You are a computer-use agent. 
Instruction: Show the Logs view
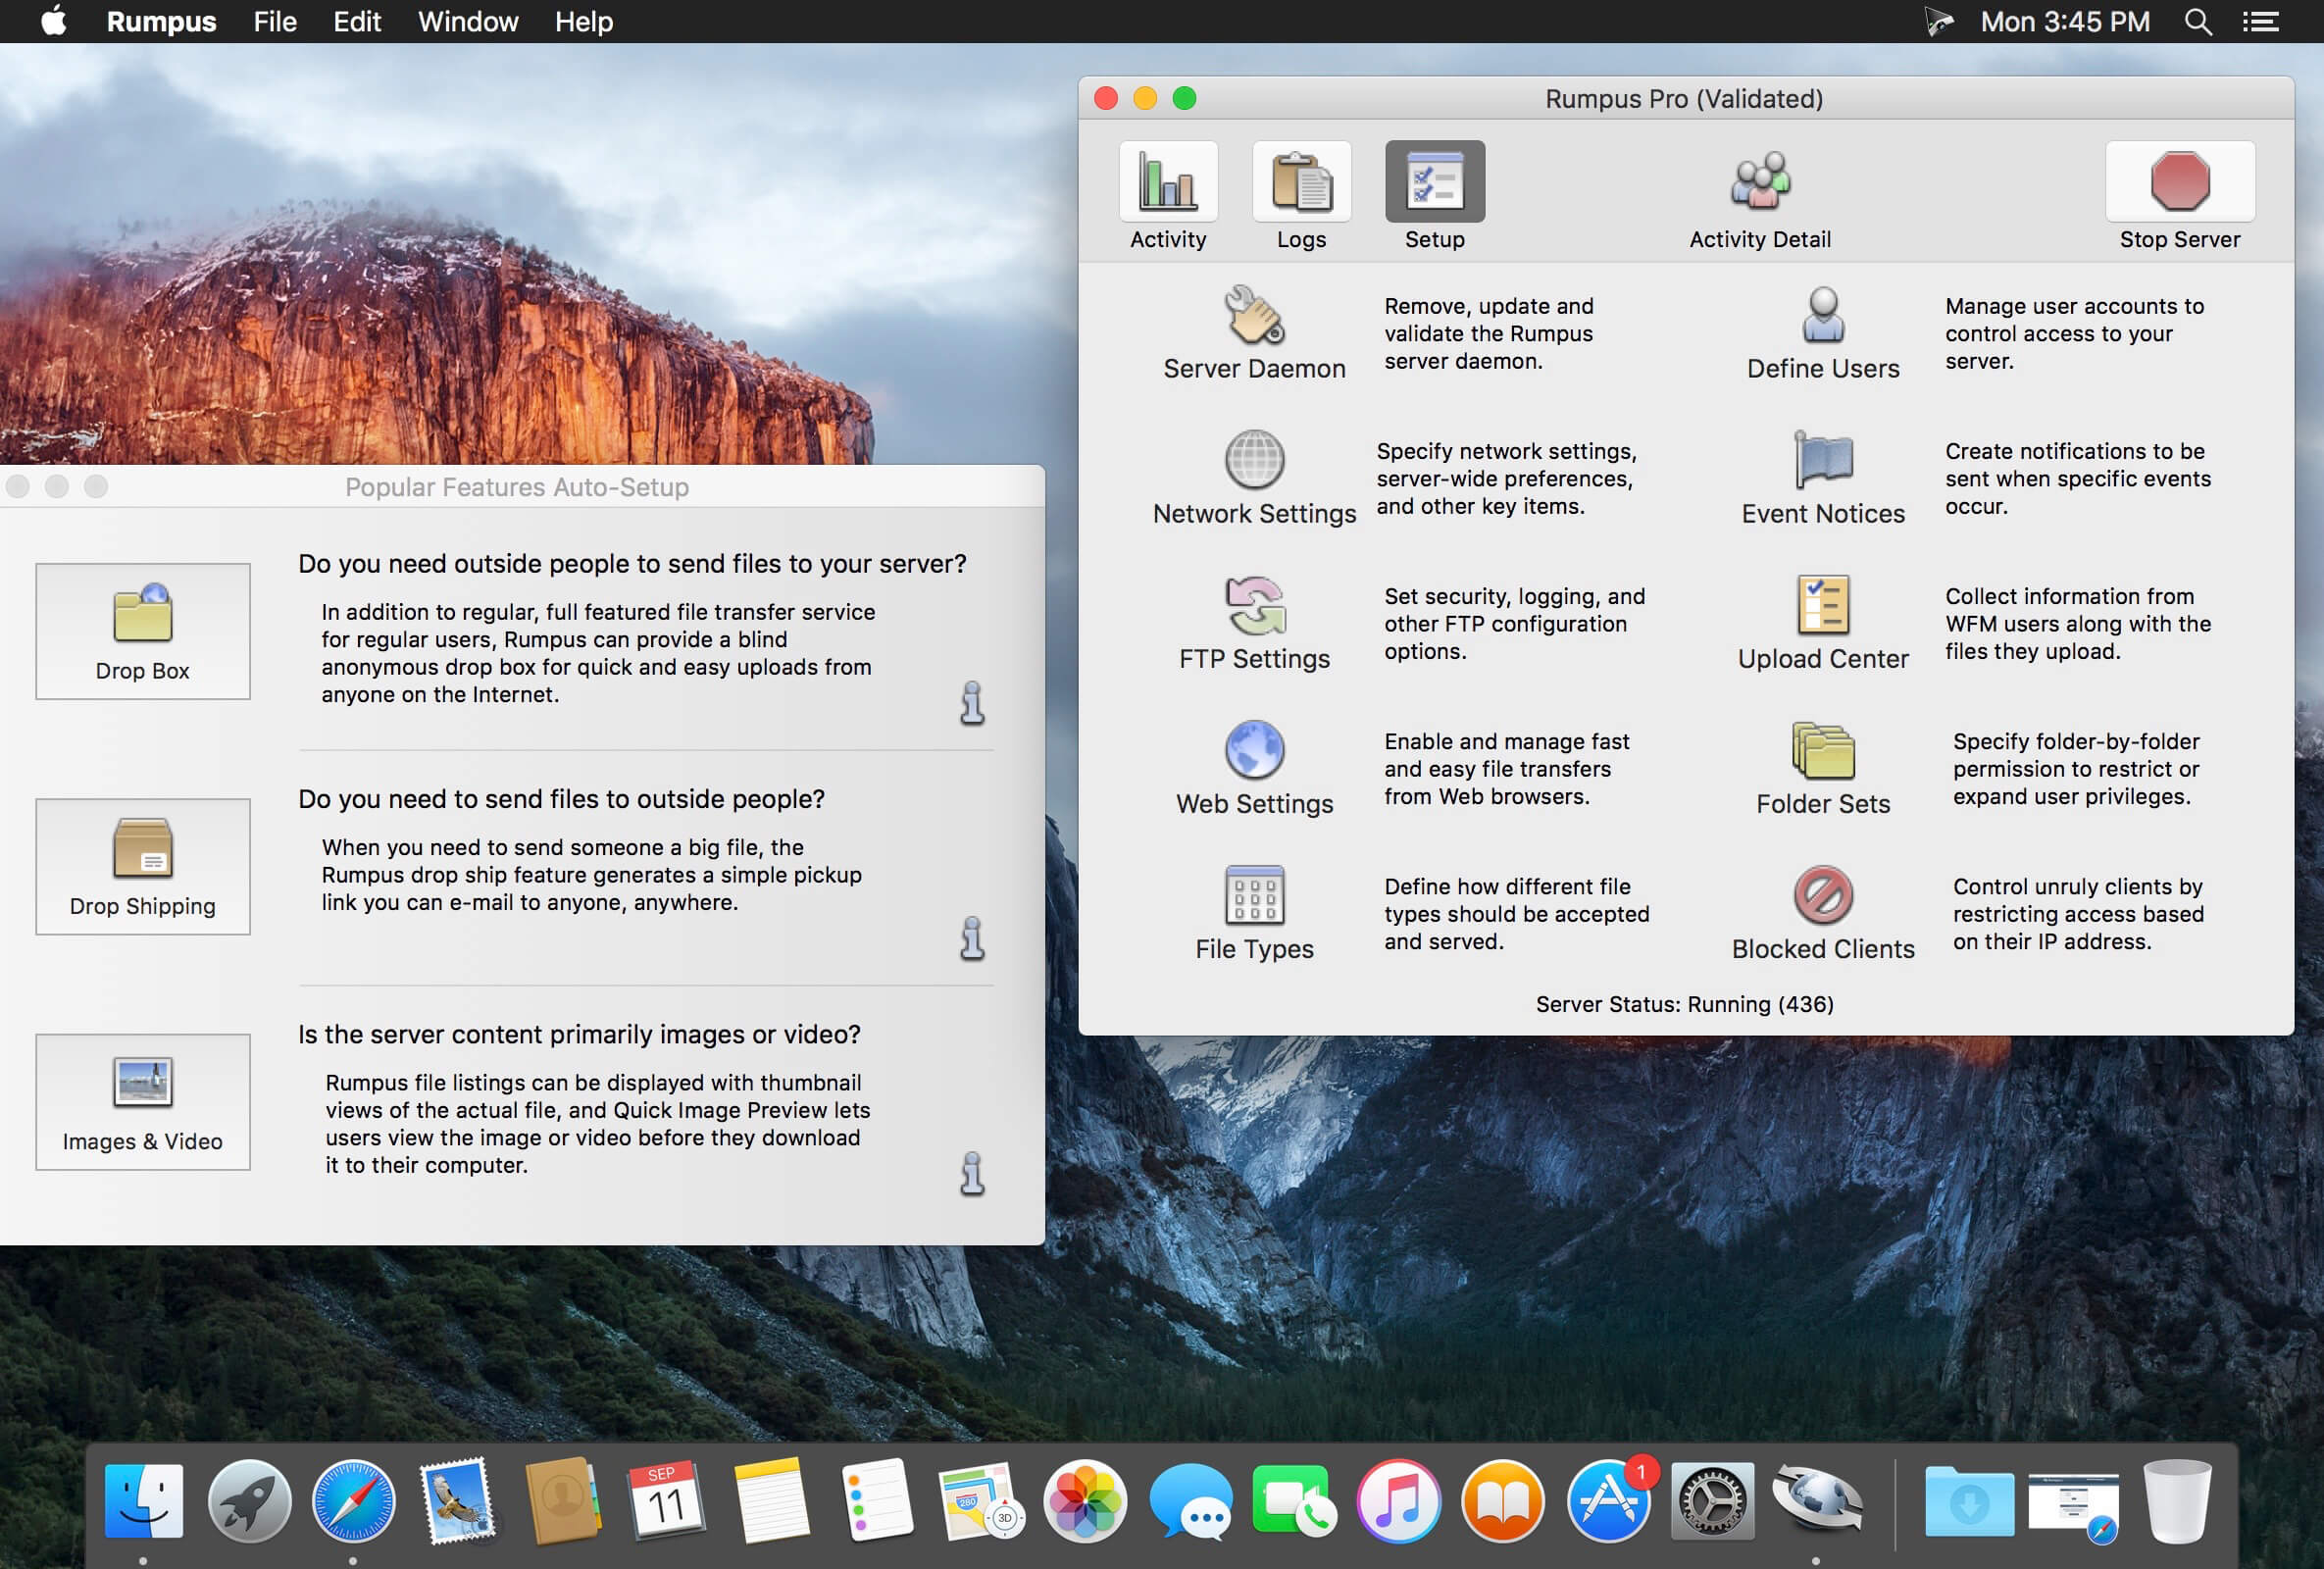pyautogui.click(x=1300, y=183)
